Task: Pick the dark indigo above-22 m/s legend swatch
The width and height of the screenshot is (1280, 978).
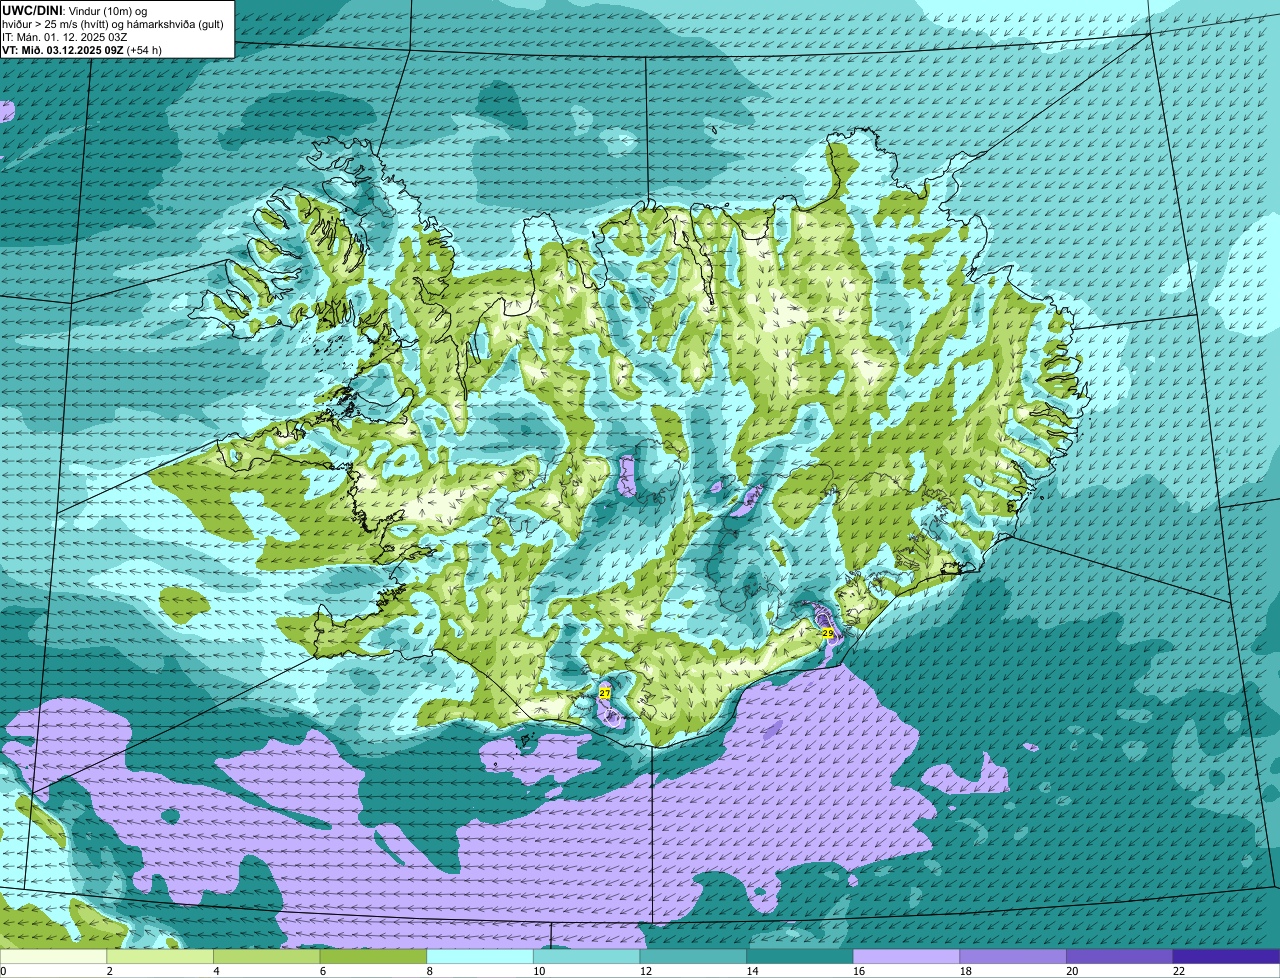Action: (x=1226, y=956)
